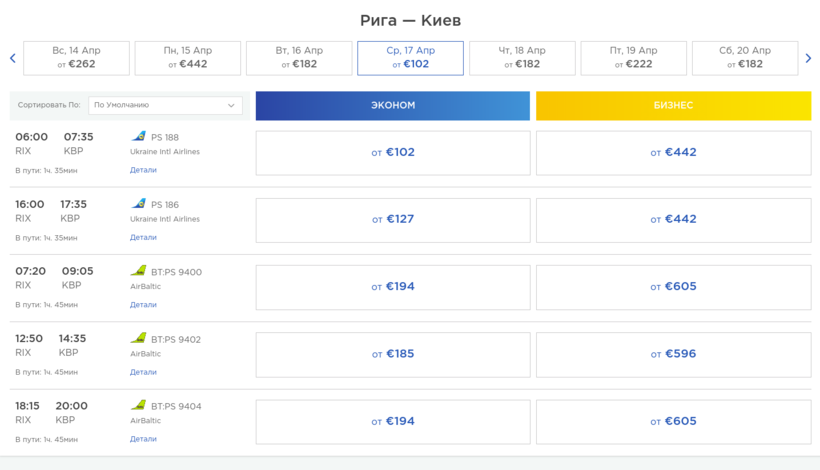Click AirBaltic logo for flight BT:PS 9404
The image size is (820, 470).
point(139,406)
